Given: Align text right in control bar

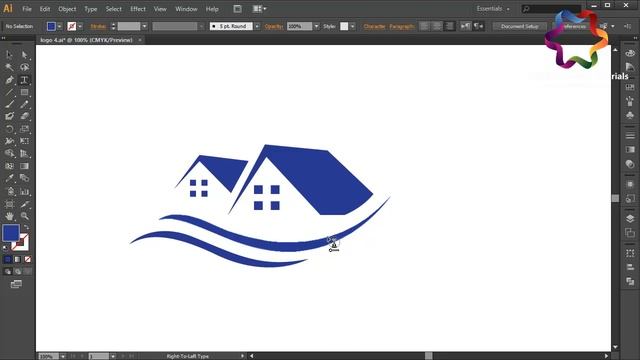Looking at the screenshot, I should (x=449, y=26).
